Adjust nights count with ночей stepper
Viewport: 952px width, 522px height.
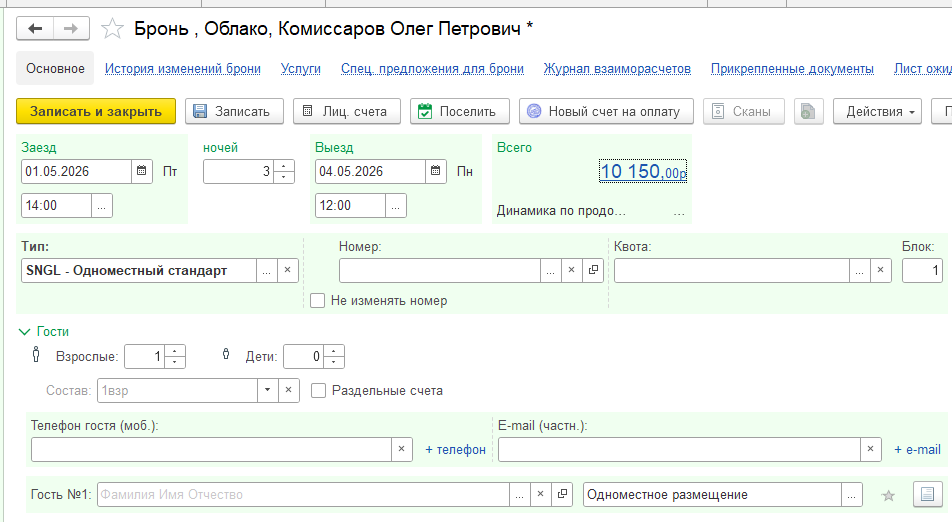284,171
